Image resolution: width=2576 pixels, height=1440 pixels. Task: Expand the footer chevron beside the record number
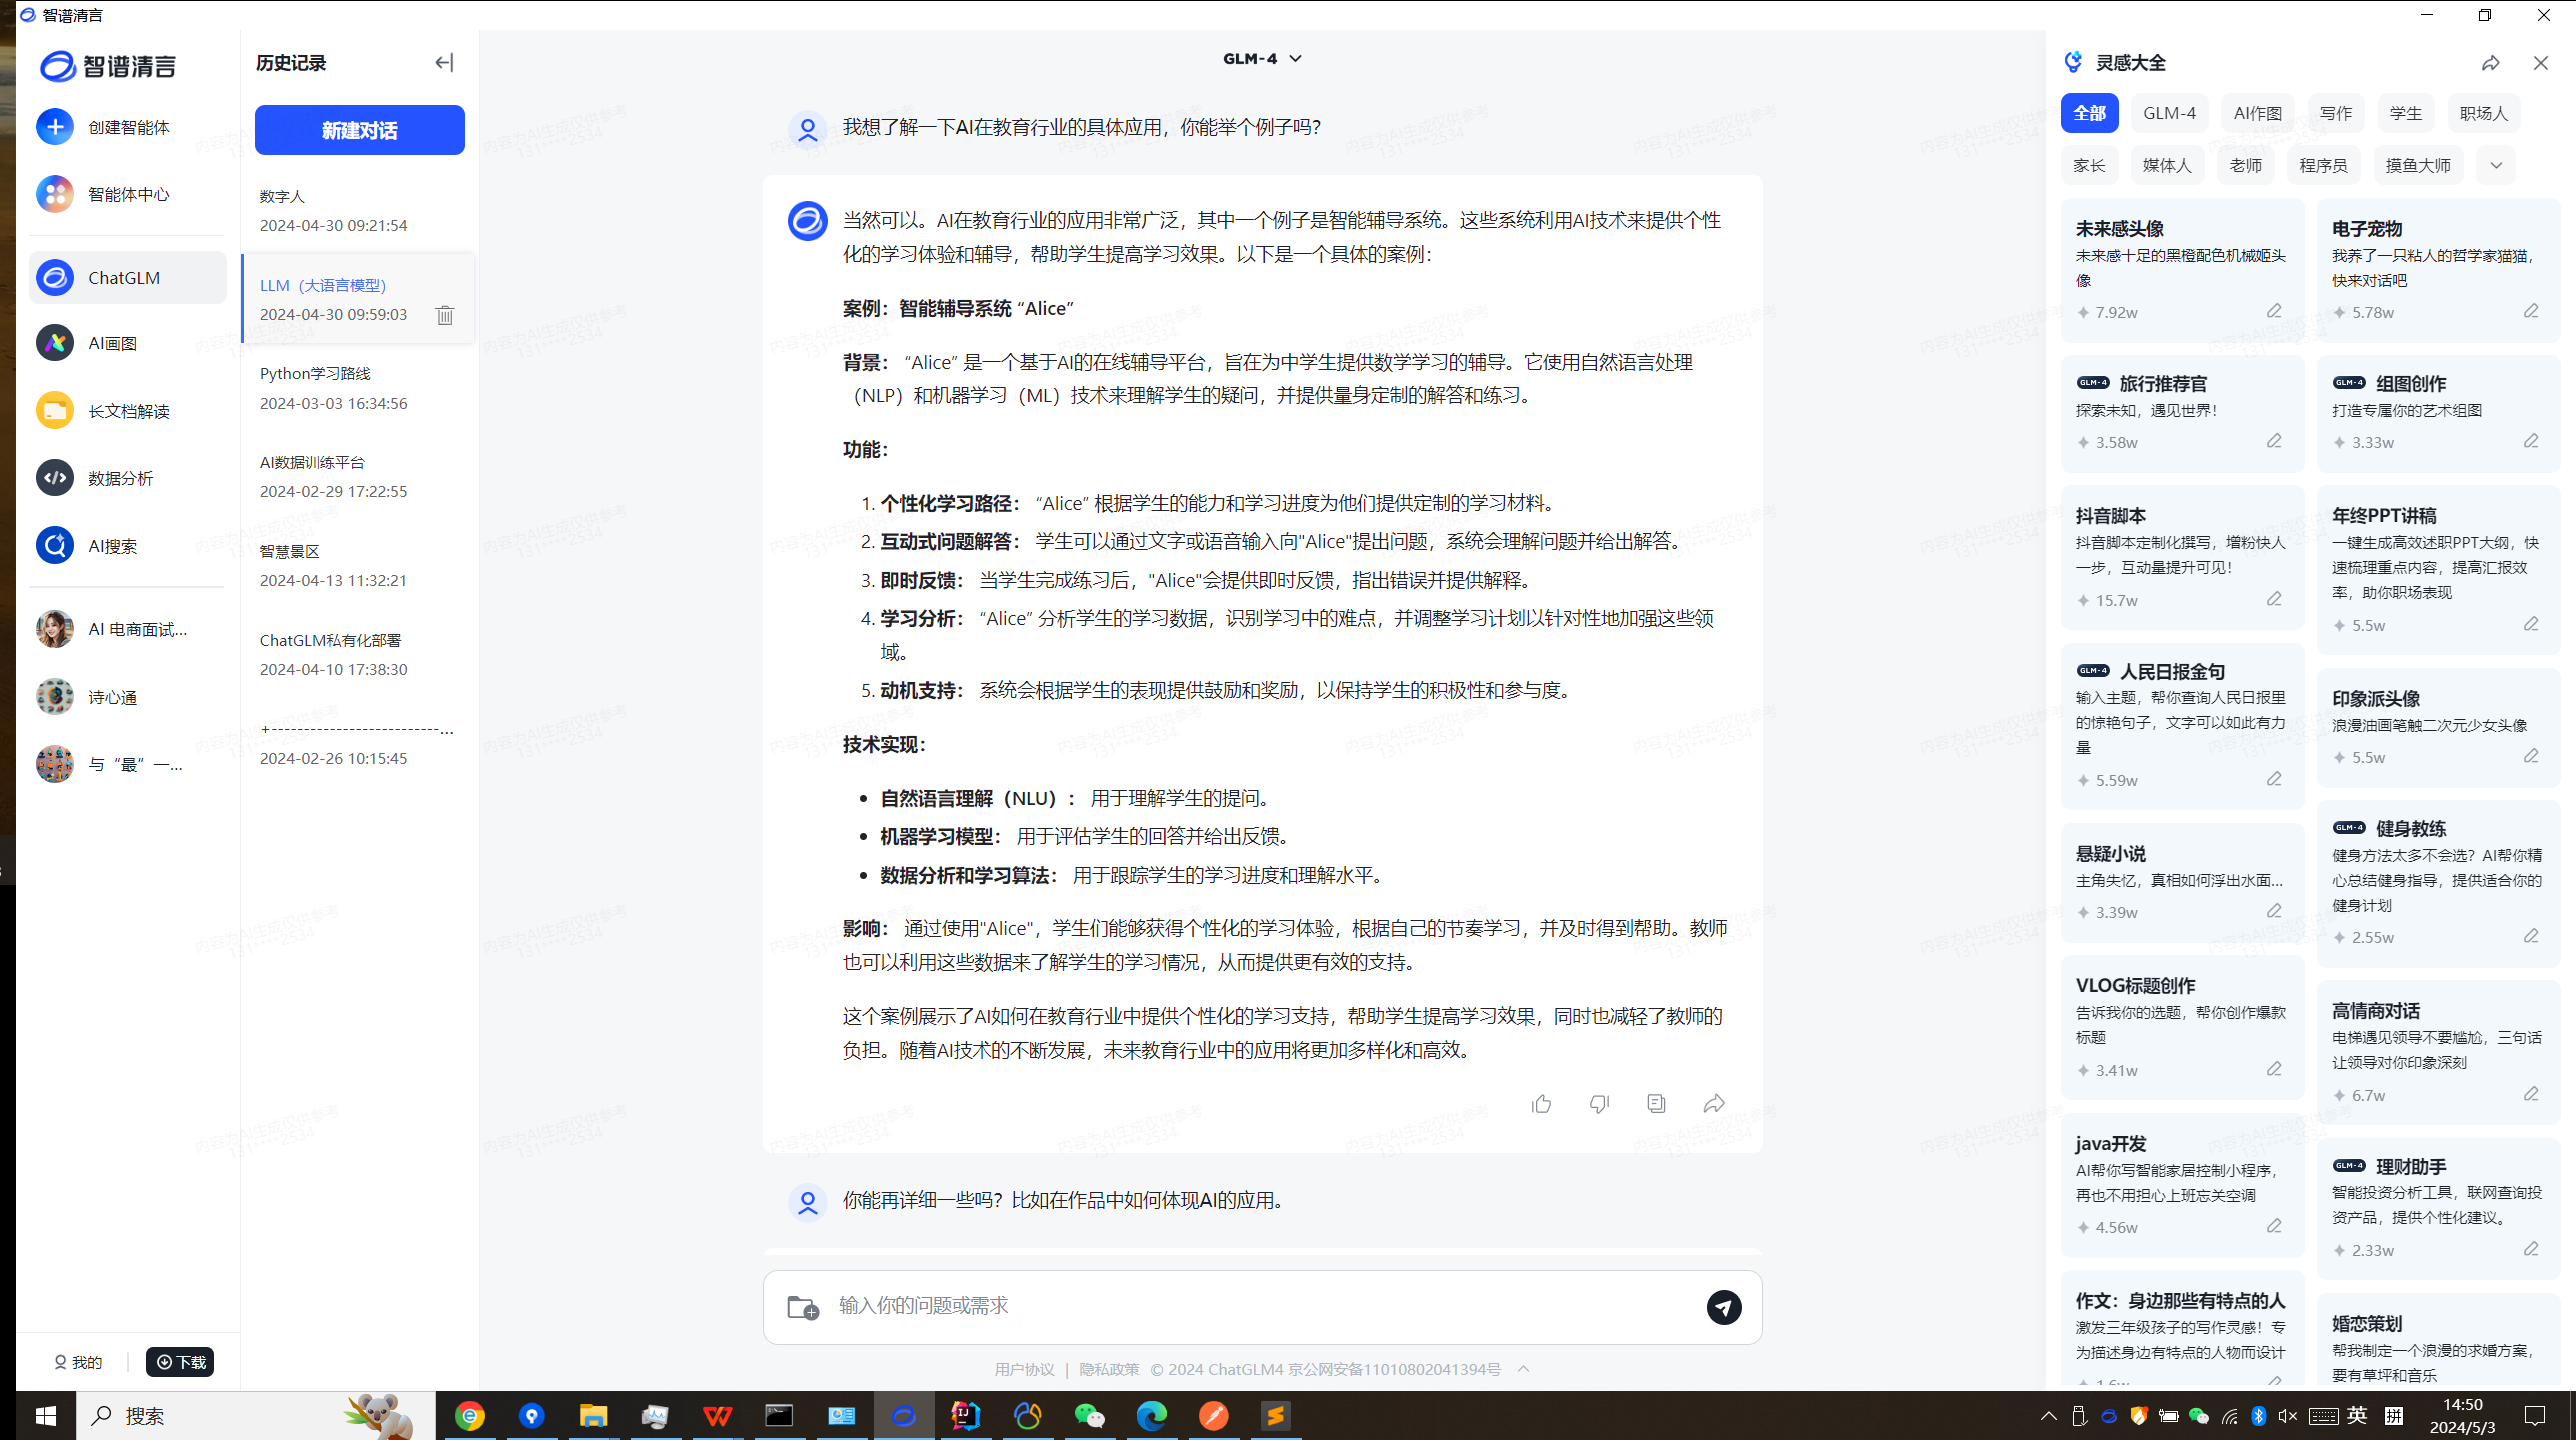click(1523, 1369)
